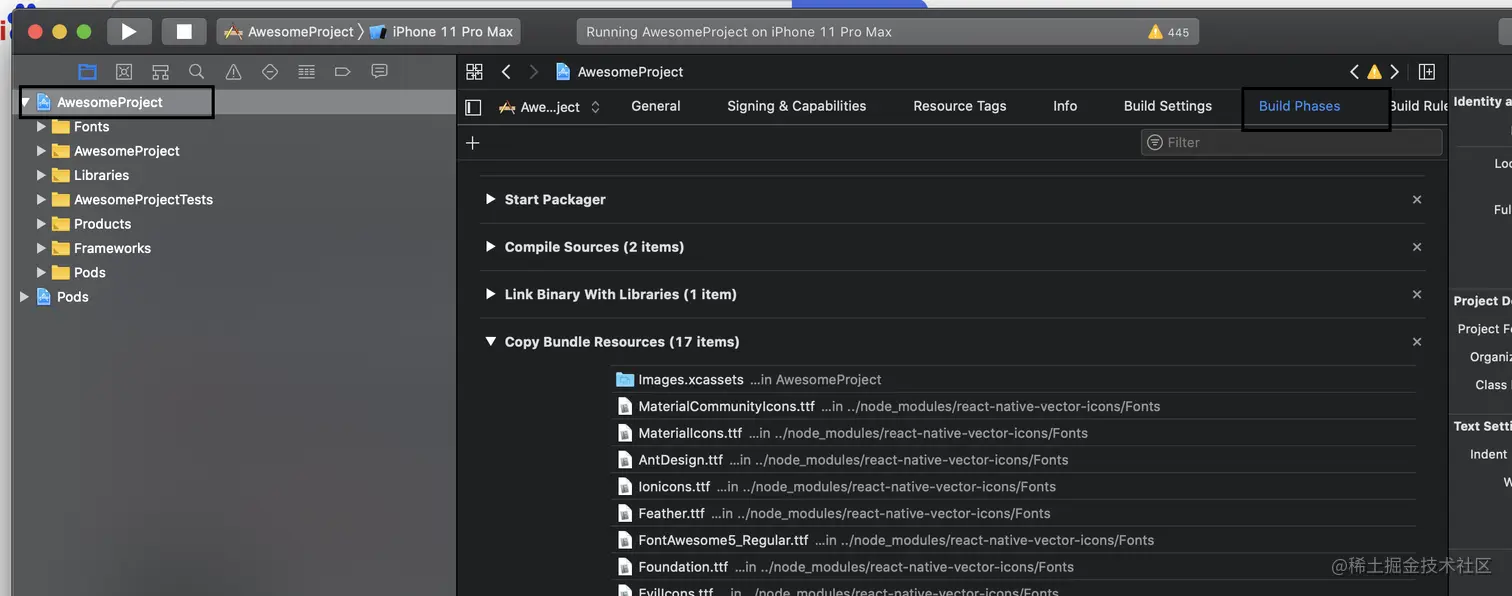Expand the Compile Sources phase
1512x596 pixels.
pyautogui.click(x=490, y=246)
